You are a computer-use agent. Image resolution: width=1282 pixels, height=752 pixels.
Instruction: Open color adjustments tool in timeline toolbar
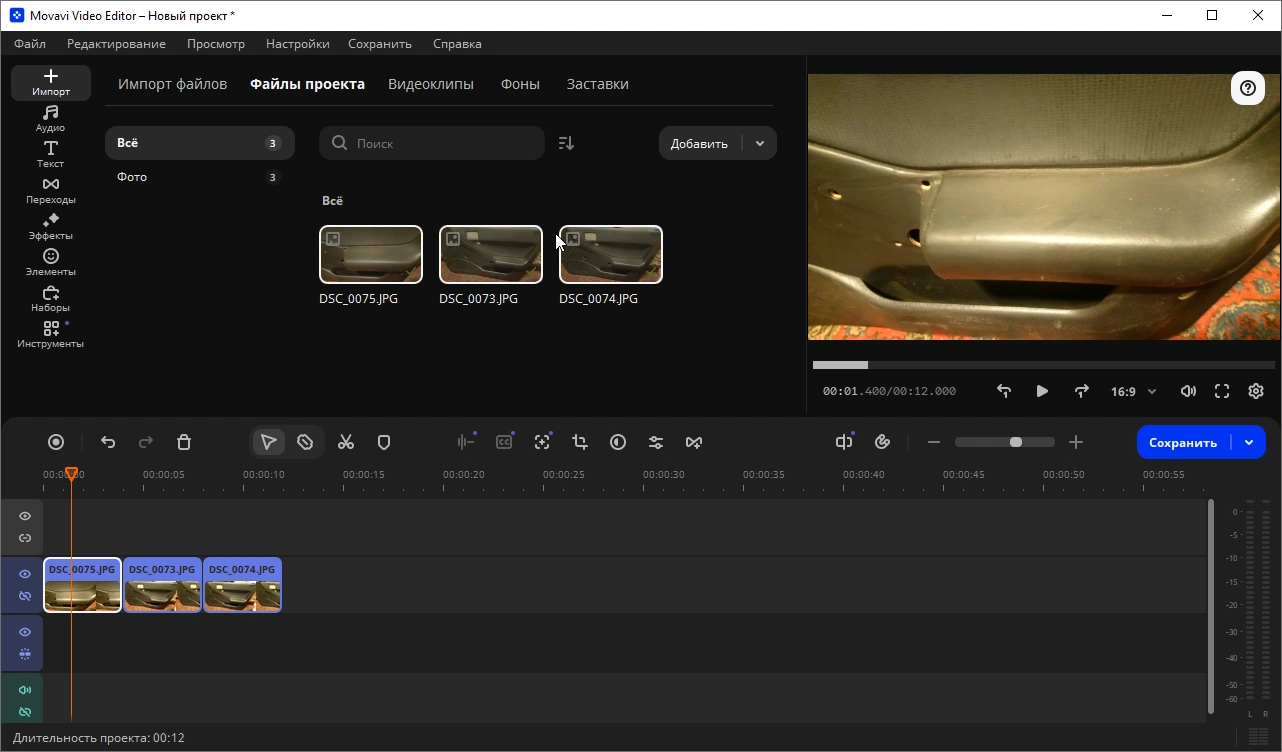point(618,442)
